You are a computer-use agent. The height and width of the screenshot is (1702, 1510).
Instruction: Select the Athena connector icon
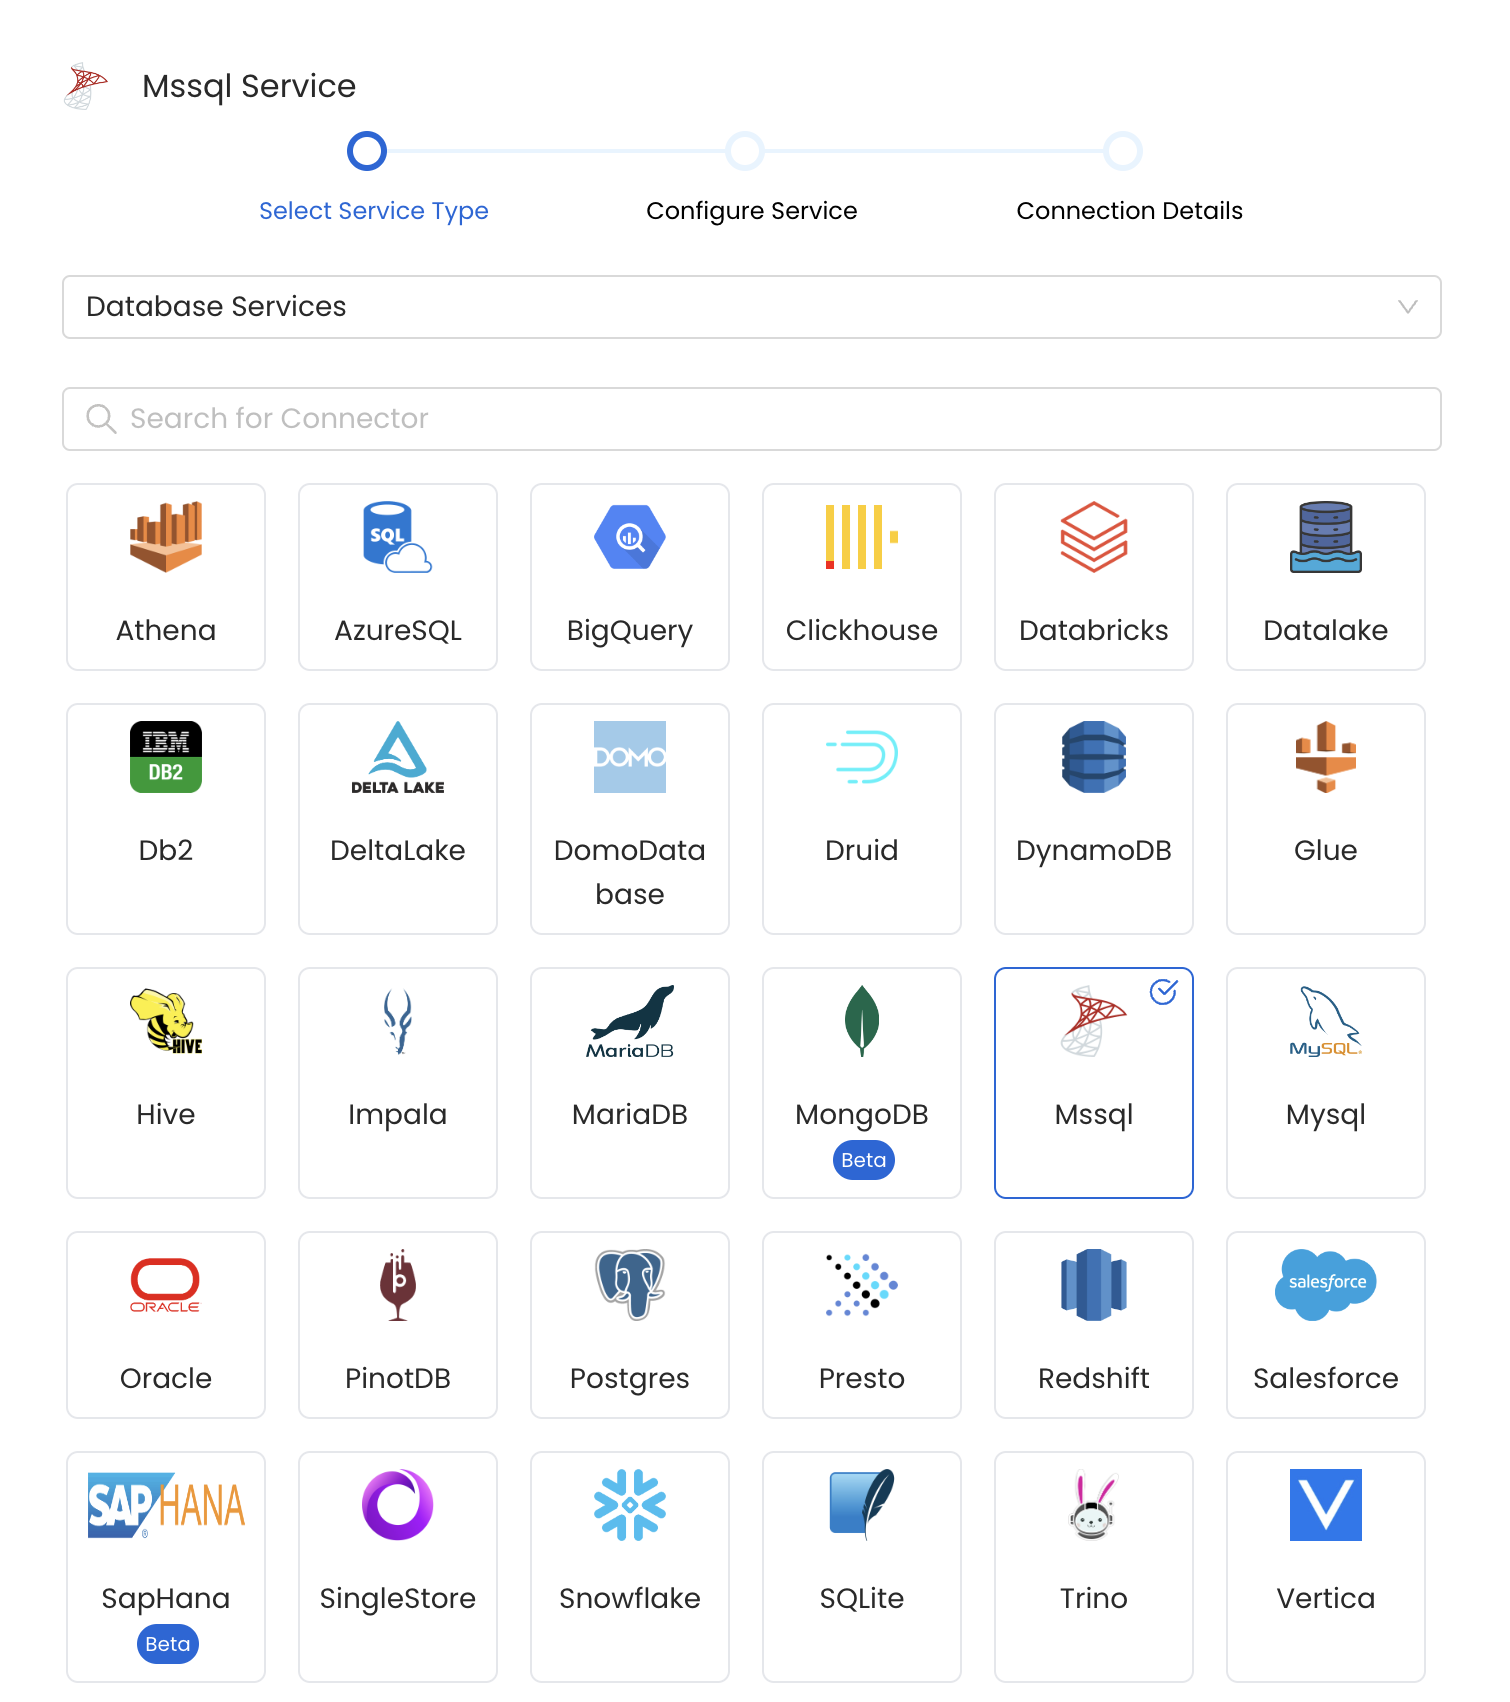click(x=166, y=537)
